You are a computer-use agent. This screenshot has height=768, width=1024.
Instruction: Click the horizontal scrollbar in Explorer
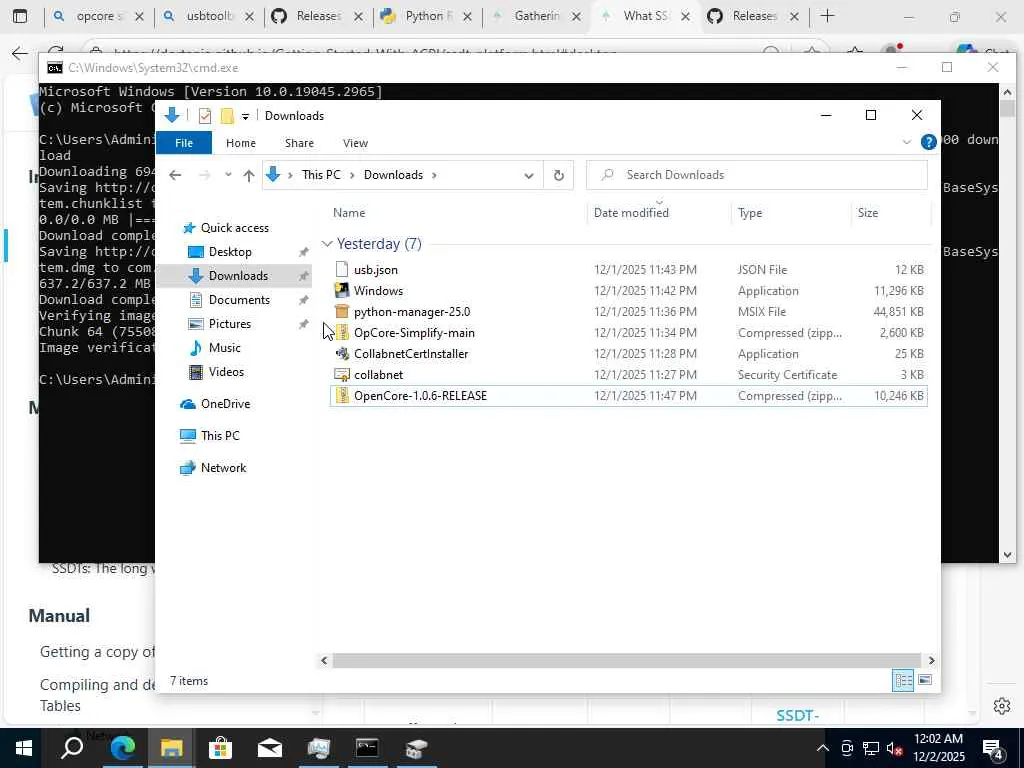point(626,660)
